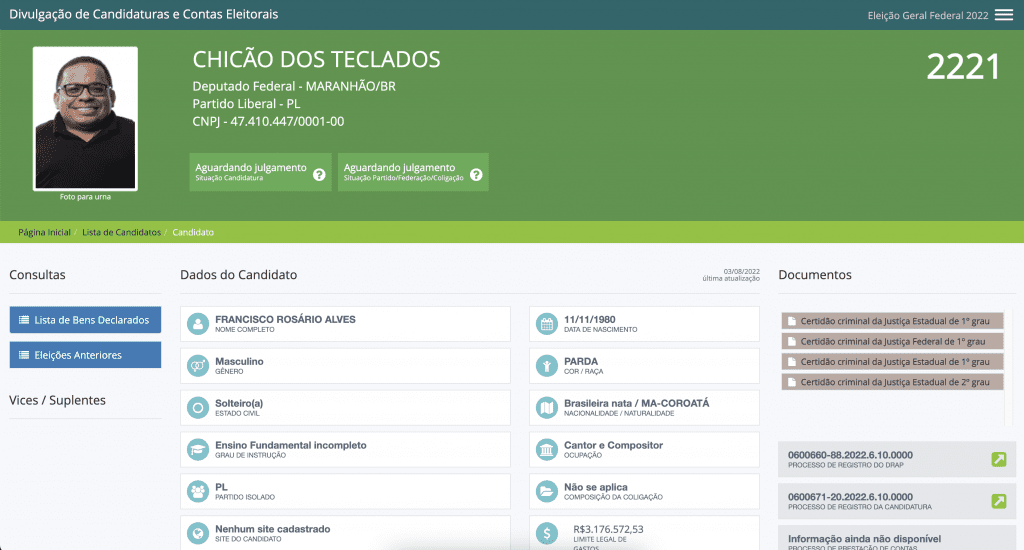The width and height of the screenshot is (1024, 550).
Task: Open Eleições Anteriores
Action: pos(85,355)
